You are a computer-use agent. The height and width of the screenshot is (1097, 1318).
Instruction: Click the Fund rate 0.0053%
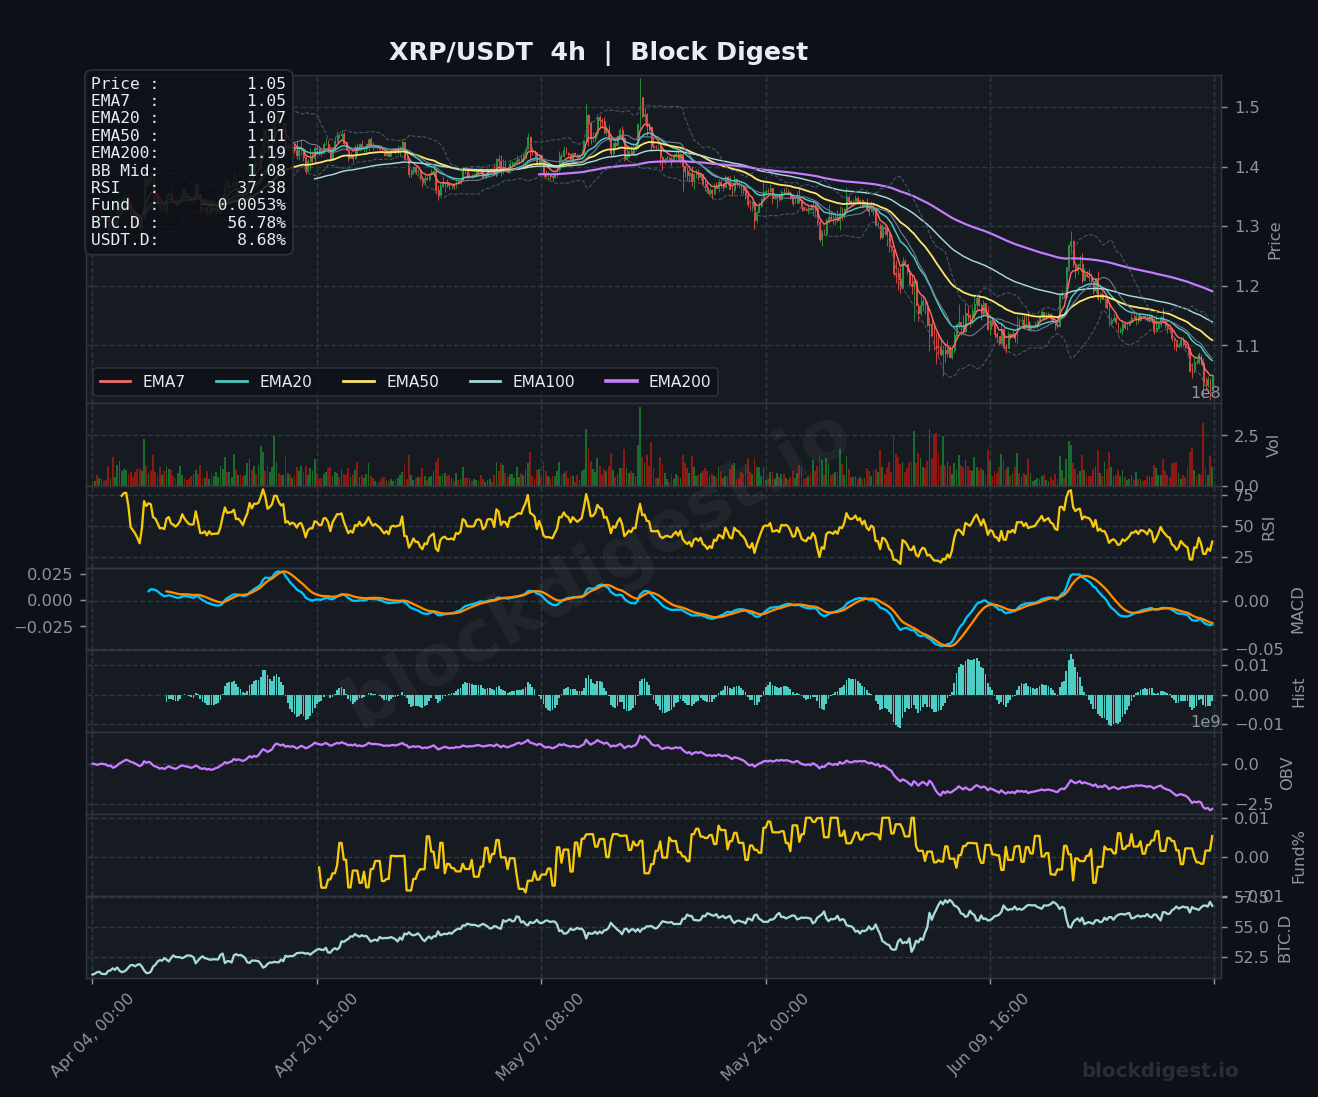point(251,205)
